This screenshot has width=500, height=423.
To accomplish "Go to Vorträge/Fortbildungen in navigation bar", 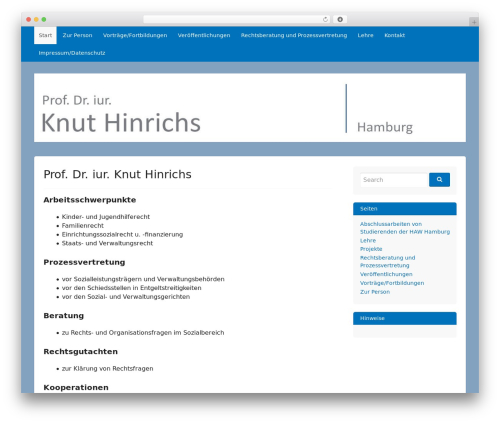I will coord(135,35).
